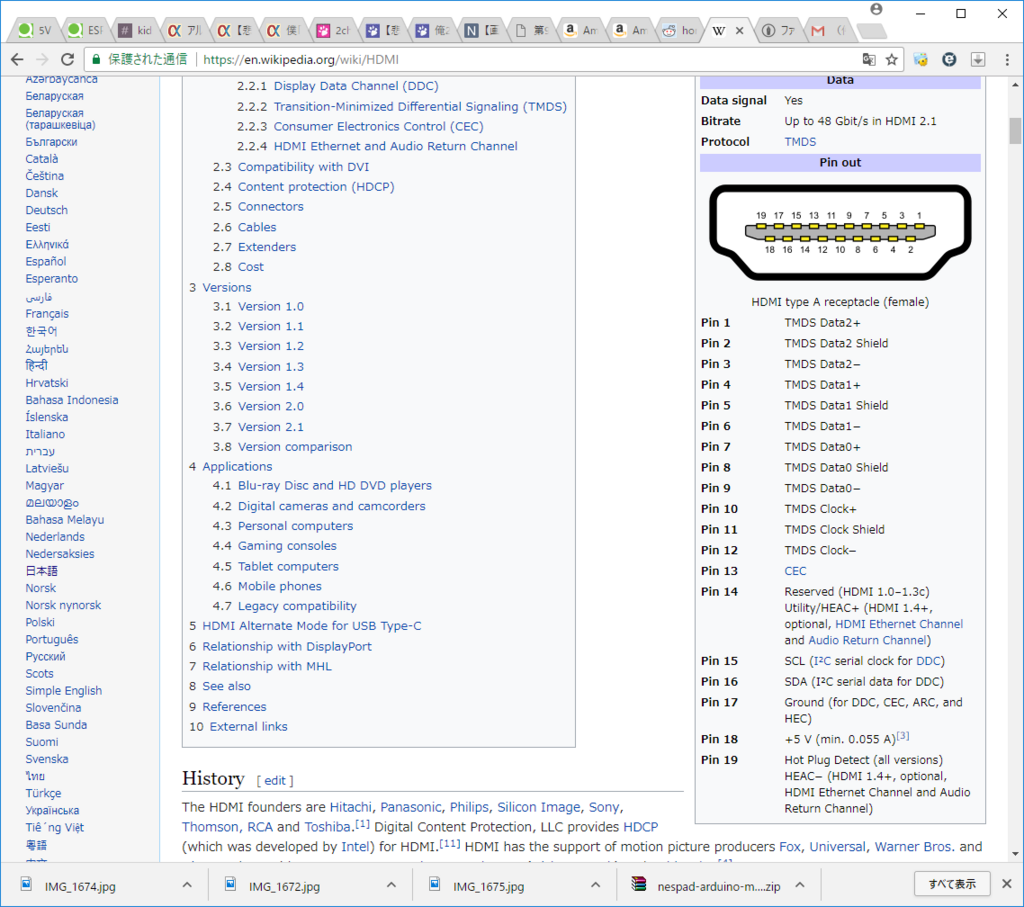This screenshot has width=1024, height=907.
Task: Open options for IMG_1672.jpg download
Action: [x=391, y=885]
